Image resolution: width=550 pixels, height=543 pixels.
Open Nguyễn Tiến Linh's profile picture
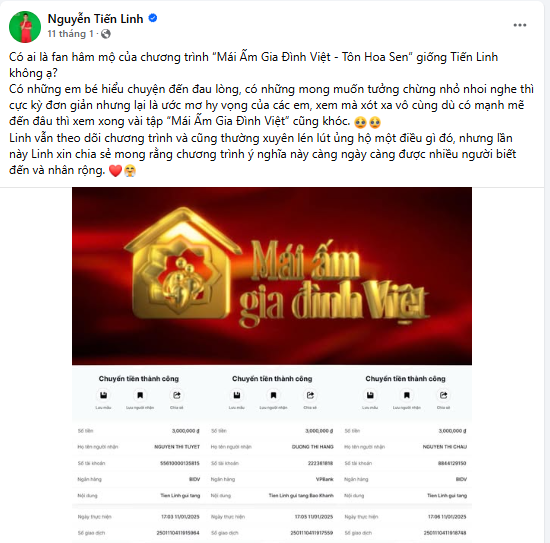pos(25,27)
